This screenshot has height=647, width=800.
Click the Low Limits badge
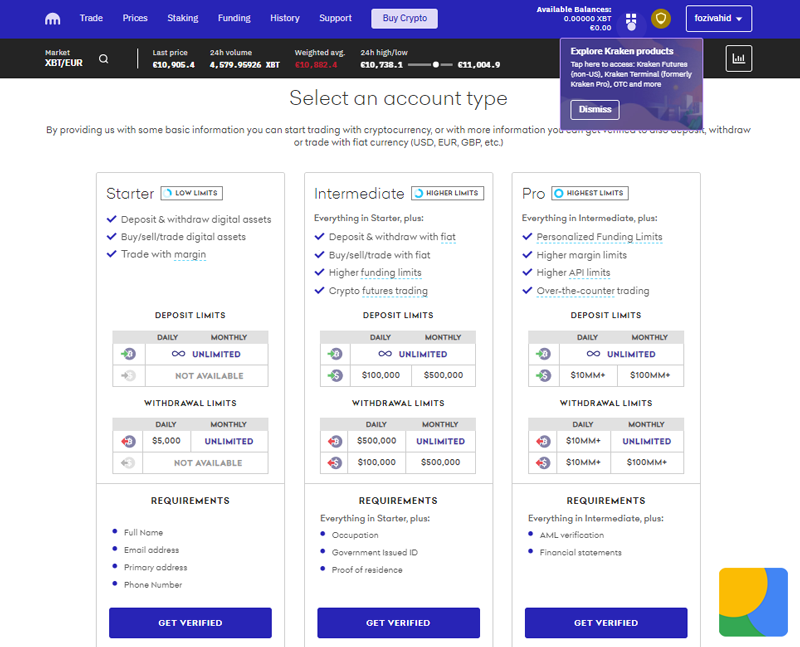pos(192,193)
